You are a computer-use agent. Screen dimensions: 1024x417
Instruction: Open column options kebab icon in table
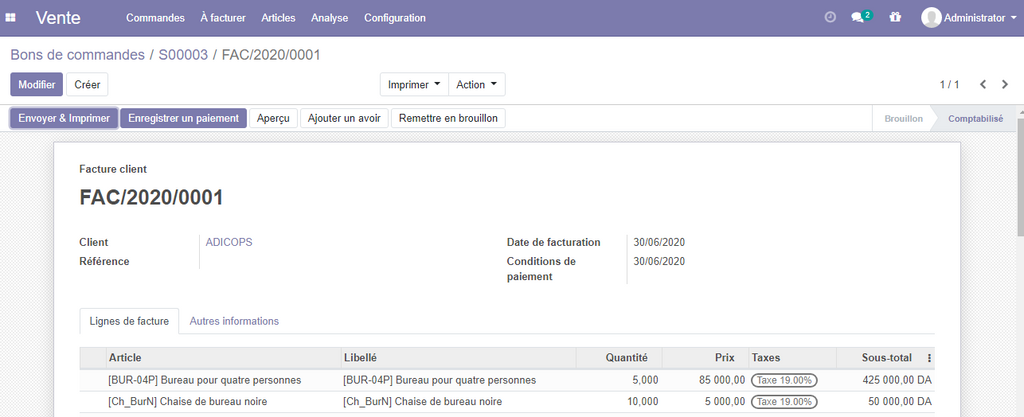tap(929, 358)
